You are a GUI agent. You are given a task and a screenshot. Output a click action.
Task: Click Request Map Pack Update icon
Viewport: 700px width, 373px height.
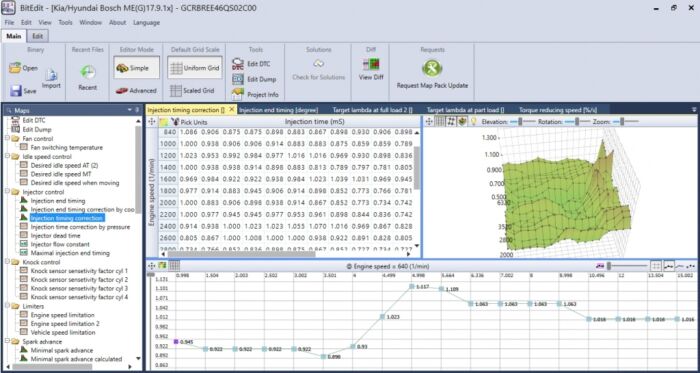click(432, 68)
